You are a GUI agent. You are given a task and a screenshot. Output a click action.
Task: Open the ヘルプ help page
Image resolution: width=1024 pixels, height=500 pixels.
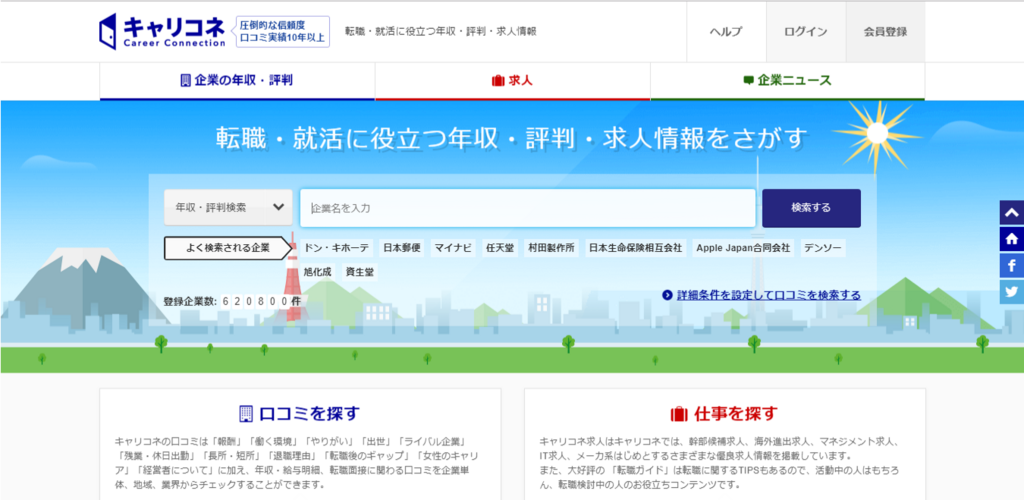(x=726, y=31)
